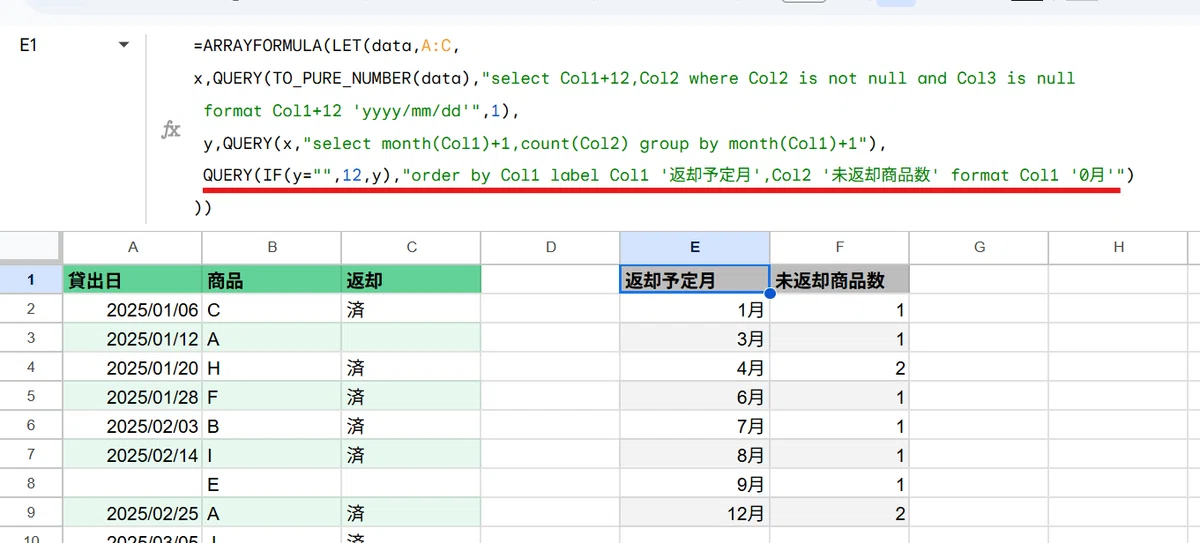1200x543 pixels.
Task: Click product cell B in row 6
Action: coord(271,425)
